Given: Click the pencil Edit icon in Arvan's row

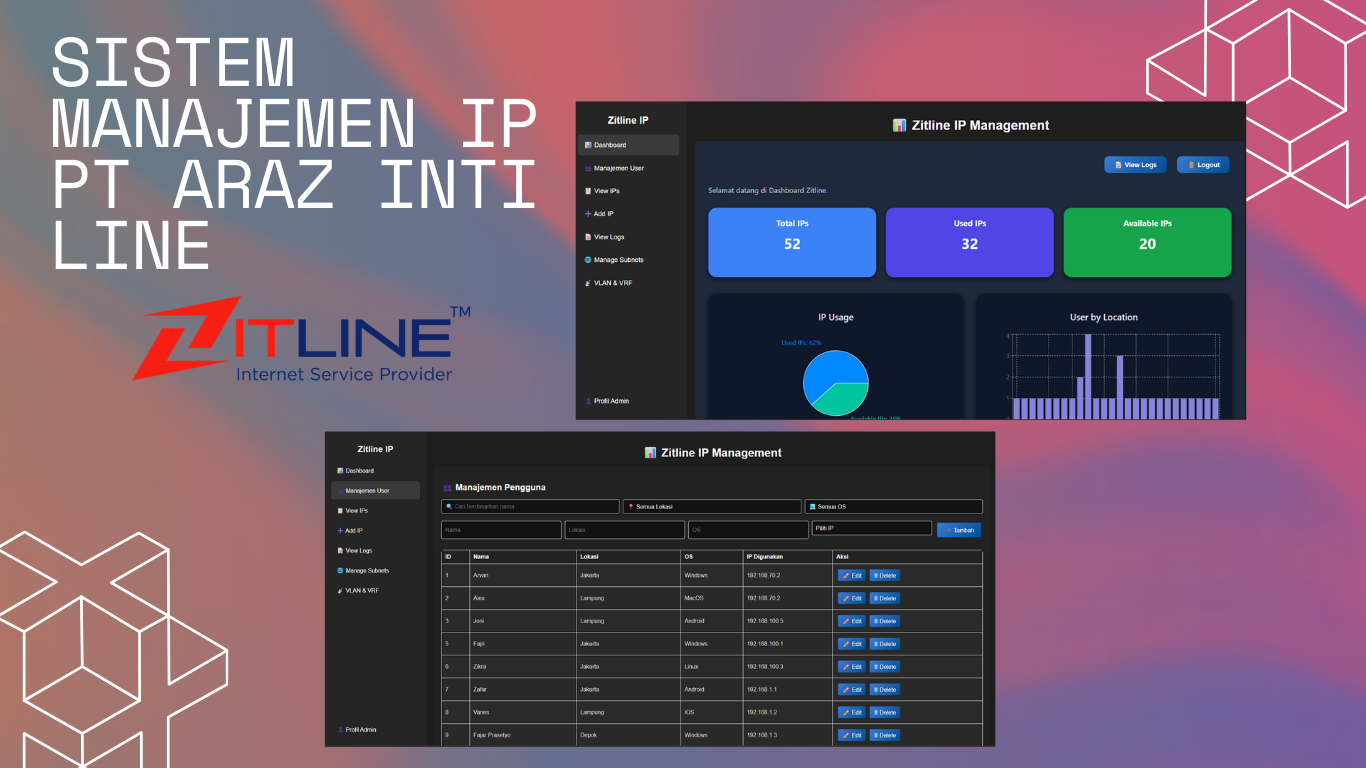Looking at the screenshot, I should tap(846, 576).
